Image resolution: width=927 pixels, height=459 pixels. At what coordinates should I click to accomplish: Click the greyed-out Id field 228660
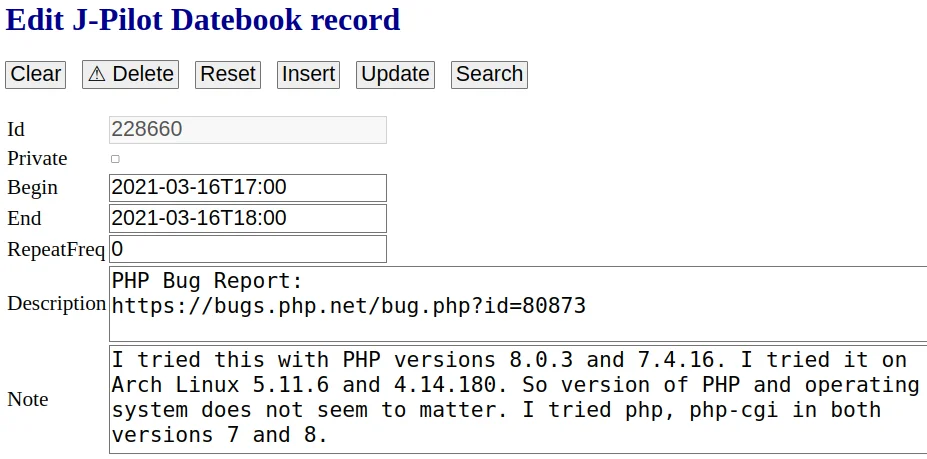247,130
